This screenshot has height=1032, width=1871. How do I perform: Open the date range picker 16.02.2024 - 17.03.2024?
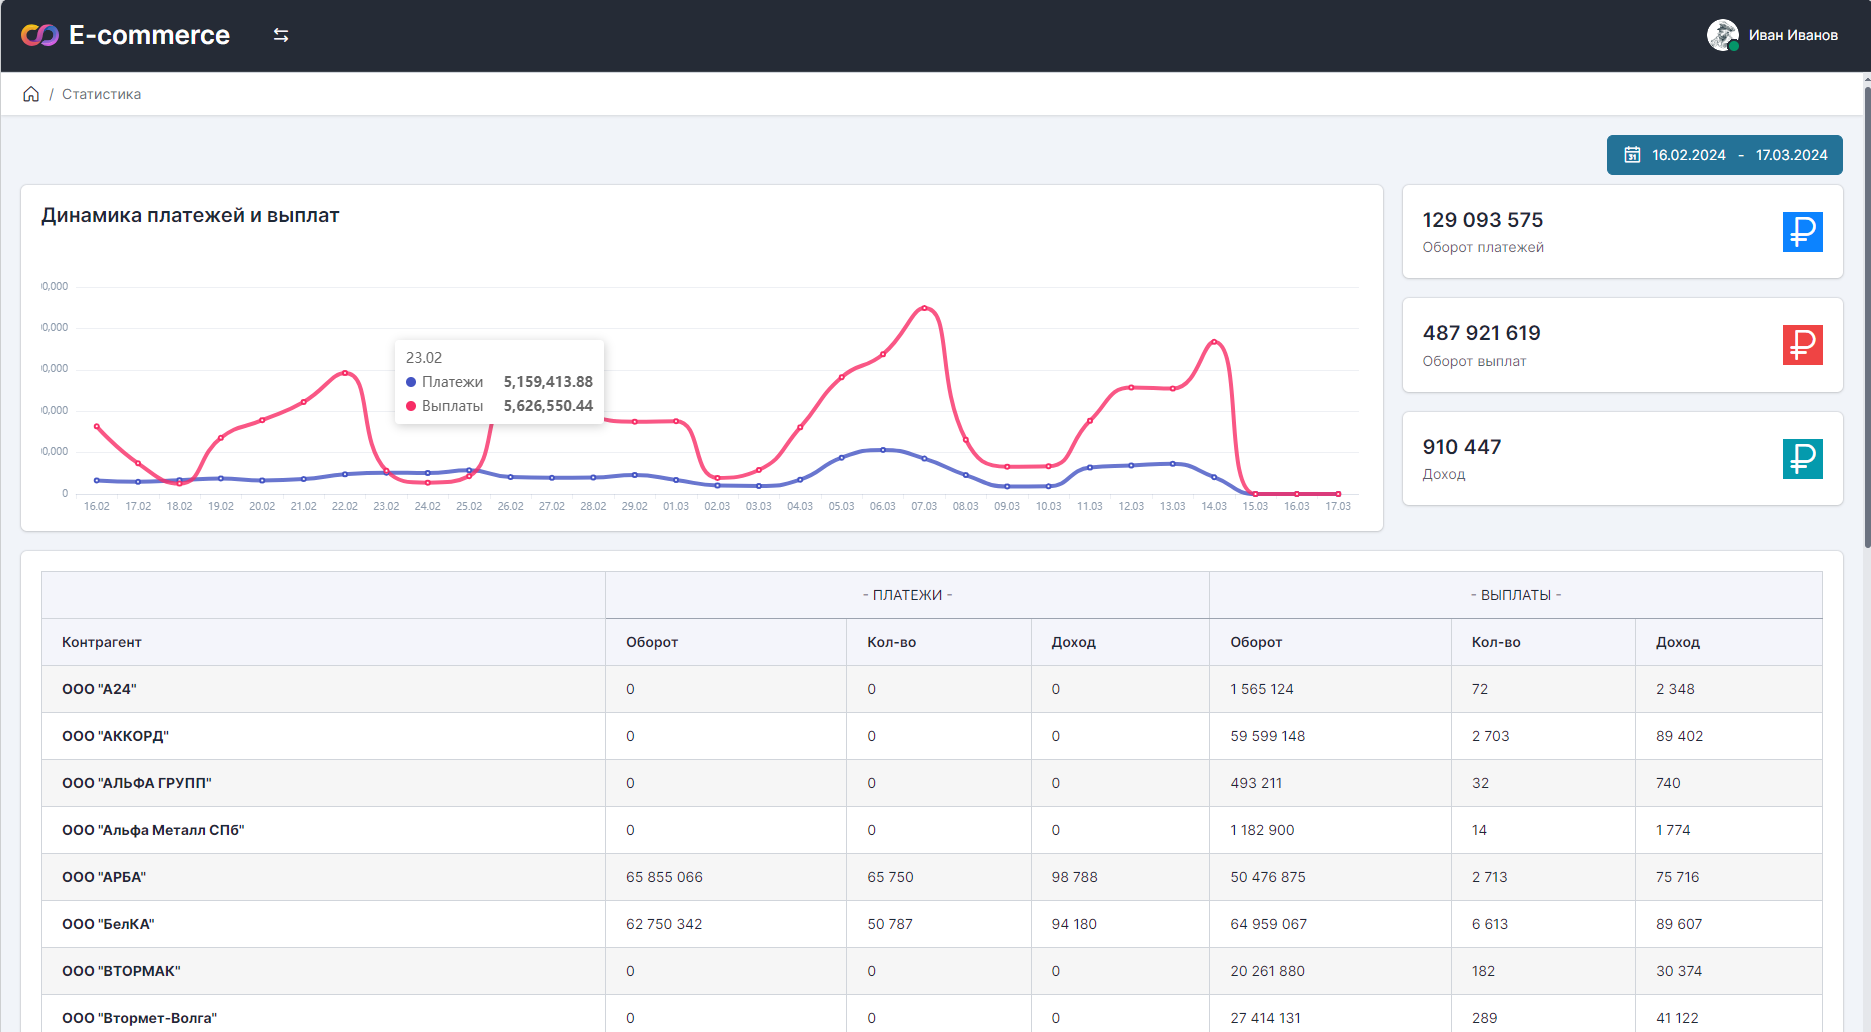1724,155
